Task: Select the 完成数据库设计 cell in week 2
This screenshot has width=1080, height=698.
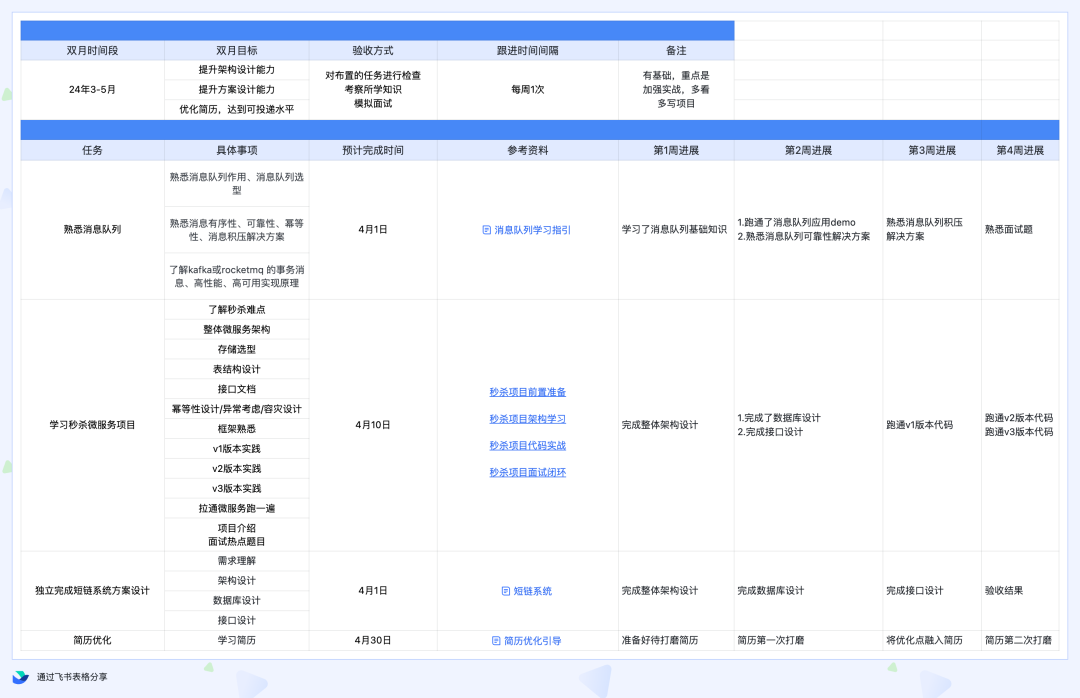Action: pos(809,591)
